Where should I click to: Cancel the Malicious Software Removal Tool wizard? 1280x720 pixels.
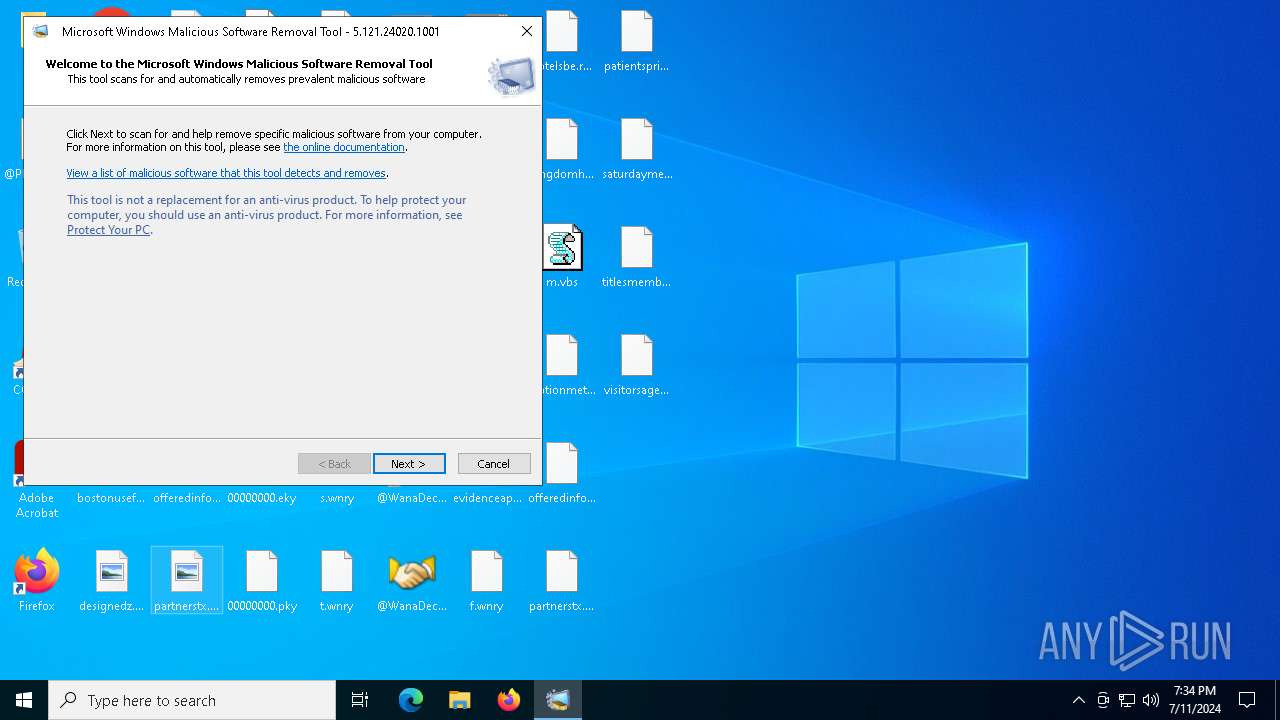(x=494, y=464)
